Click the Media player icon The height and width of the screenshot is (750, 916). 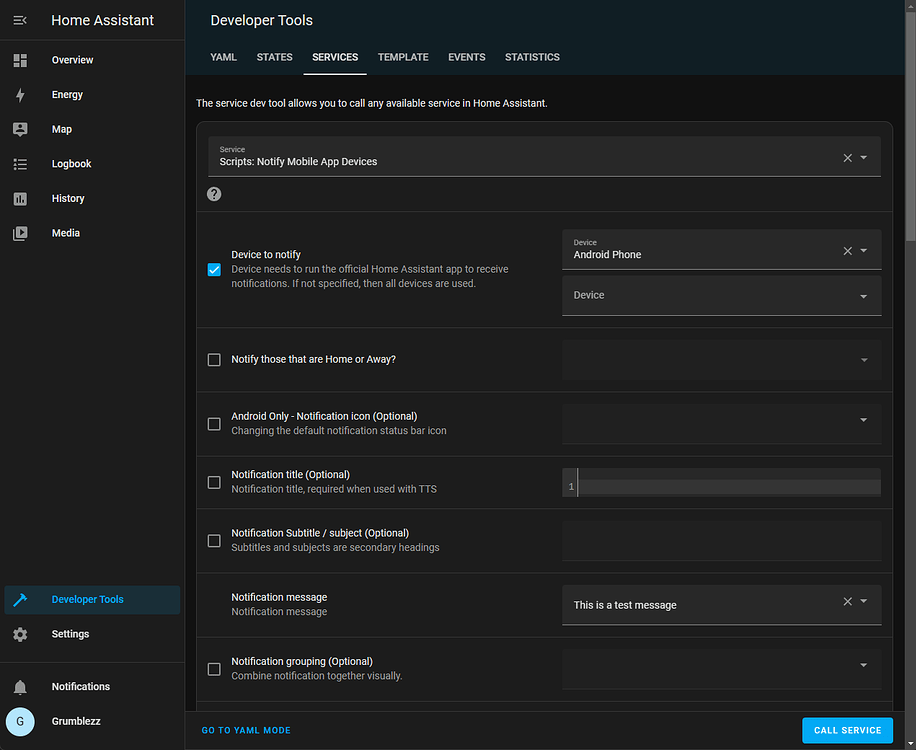click(x=20, y=233)
